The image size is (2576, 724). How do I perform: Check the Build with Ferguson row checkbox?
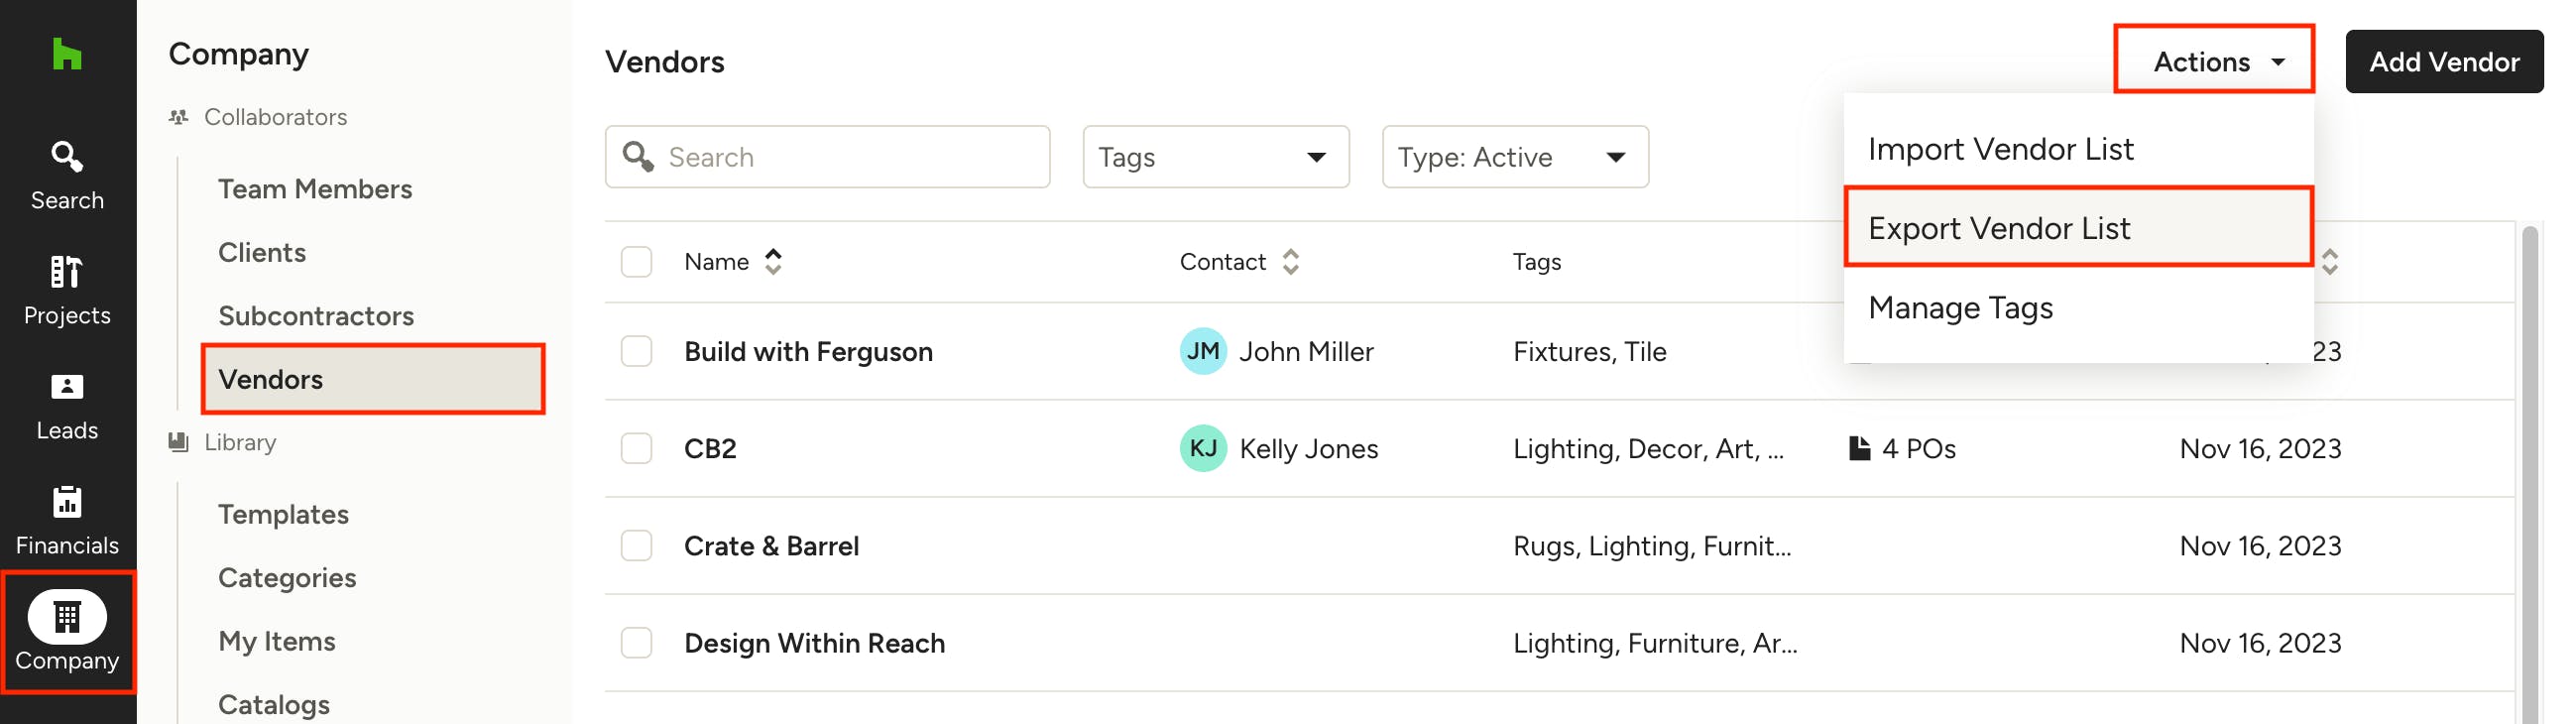[636, 351]
